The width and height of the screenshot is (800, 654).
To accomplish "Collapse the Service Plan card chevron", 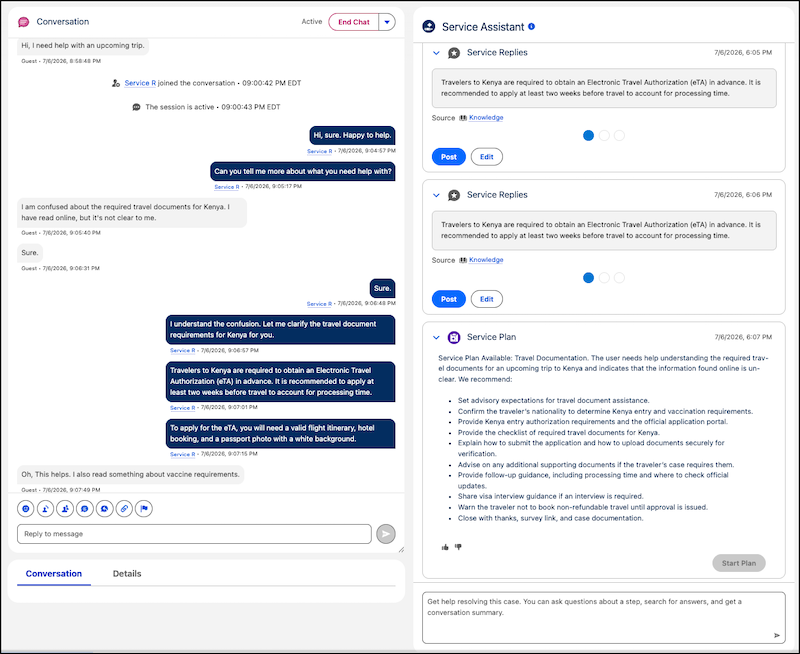I will pos(436,337).
